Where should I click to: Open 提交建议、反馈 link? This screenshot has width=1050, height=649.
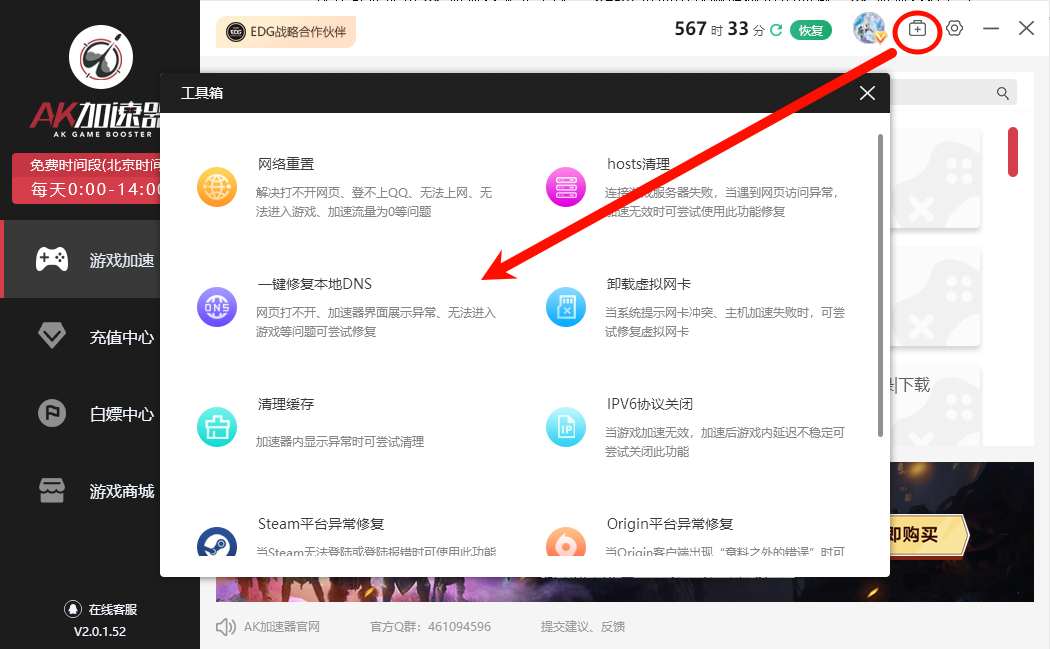pos(583,627)
